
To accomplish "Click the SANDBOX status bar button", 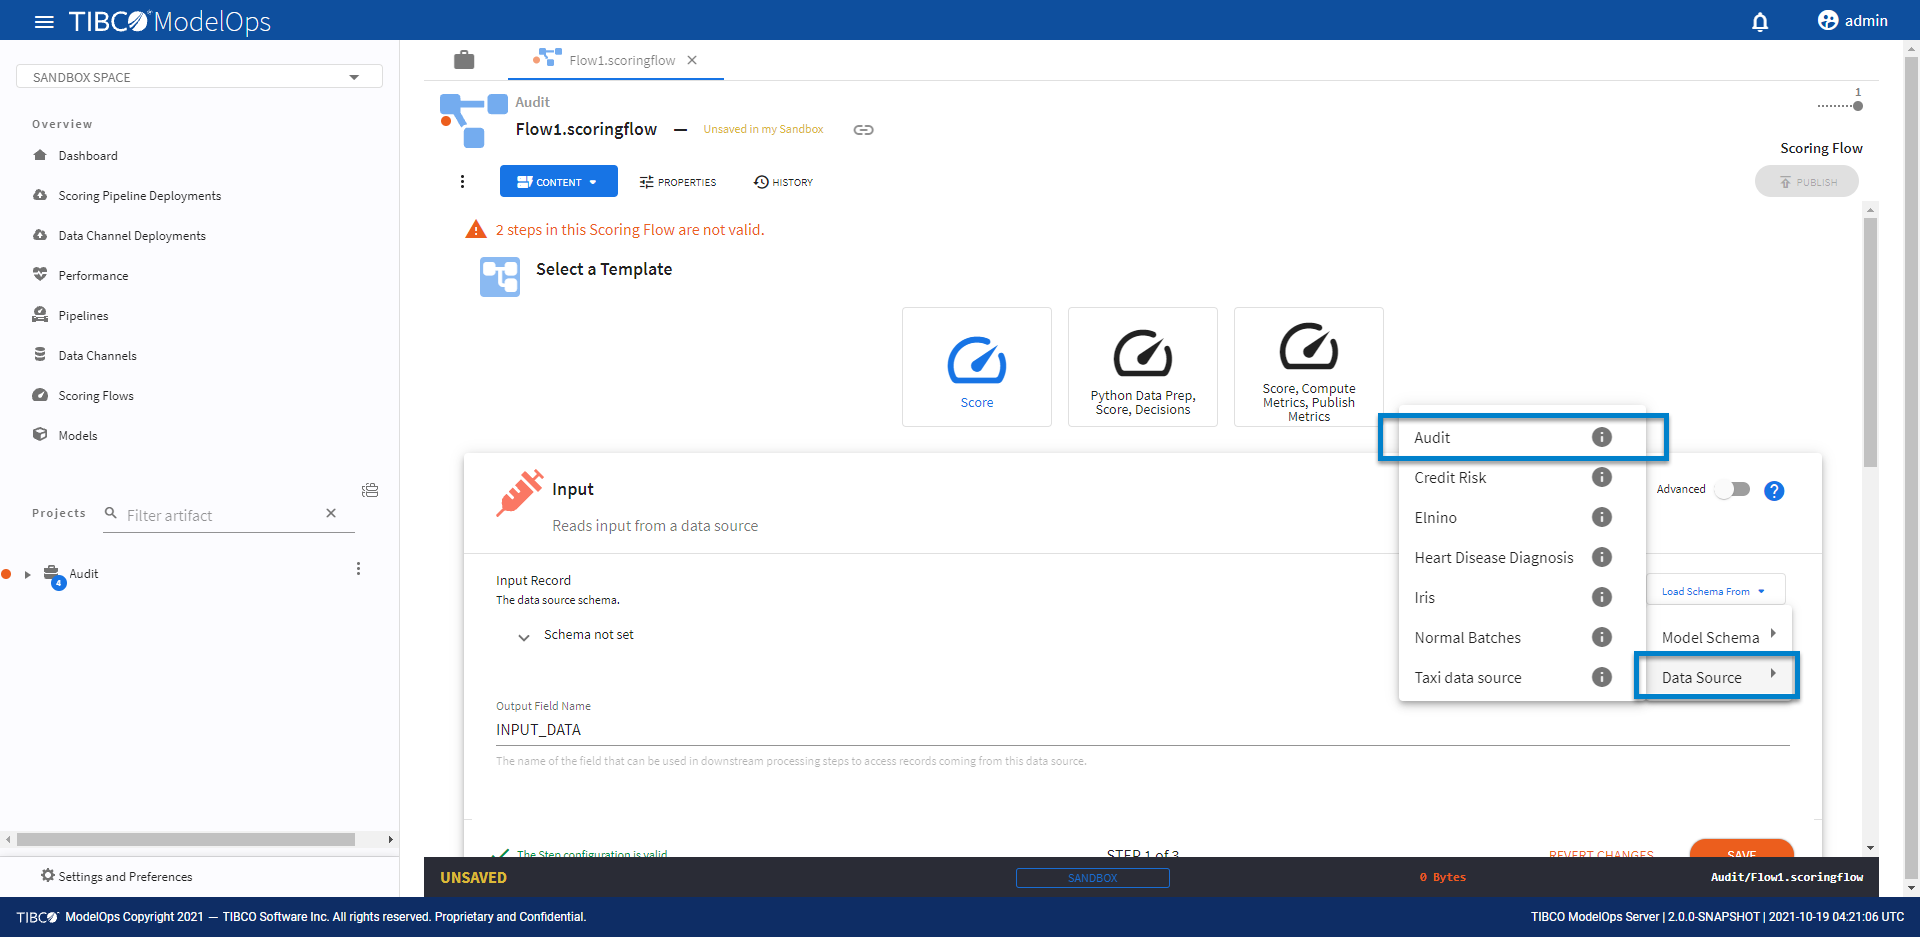I will pyautogui.click(x=1092, y=878).
